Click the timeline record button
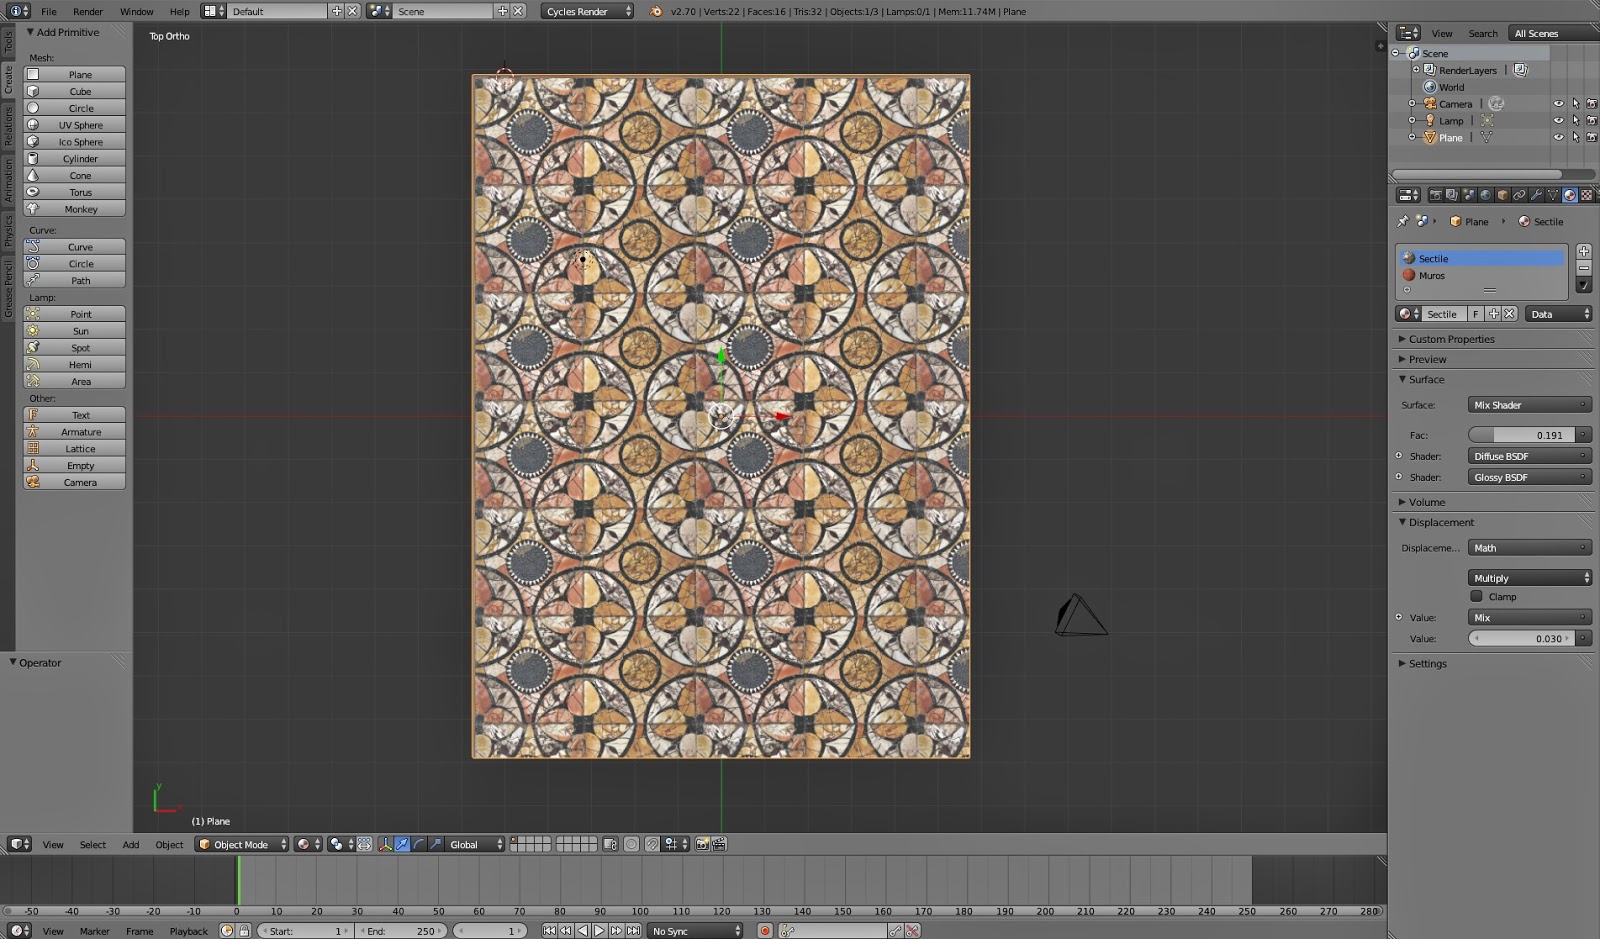The image size is (1600, 939). pos(765,931)
